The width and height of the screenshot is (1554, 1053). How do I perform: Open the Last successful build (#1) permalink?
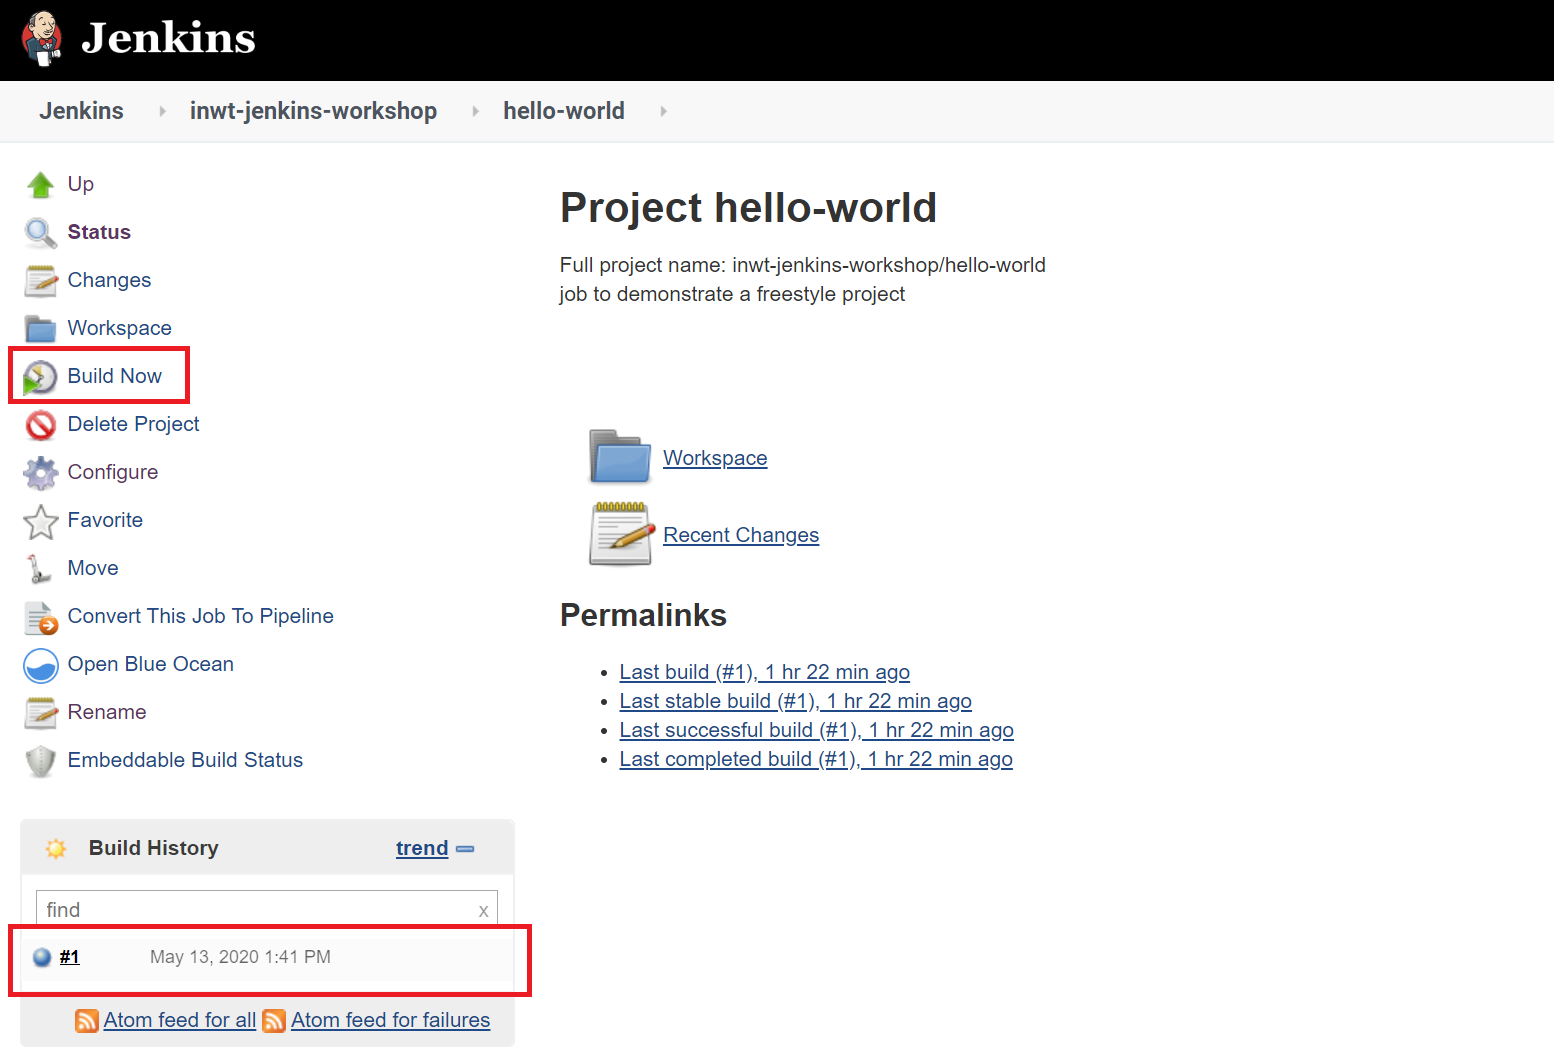[x=817, y=730]
